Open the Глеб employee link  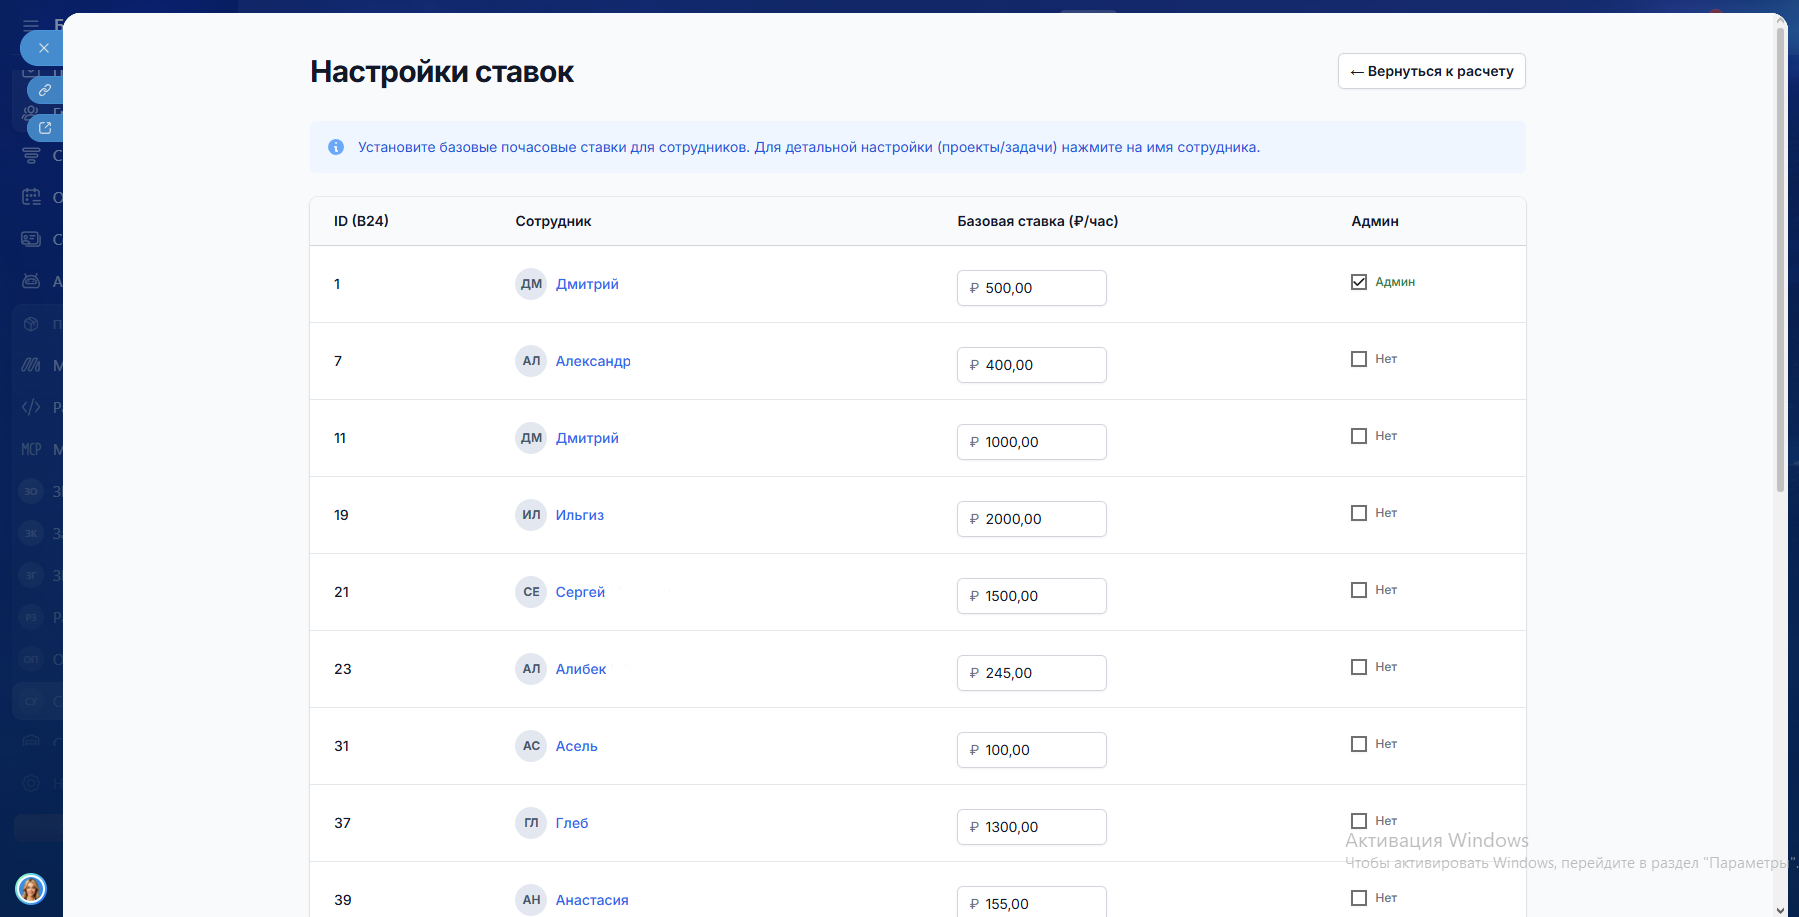[572, 823]
